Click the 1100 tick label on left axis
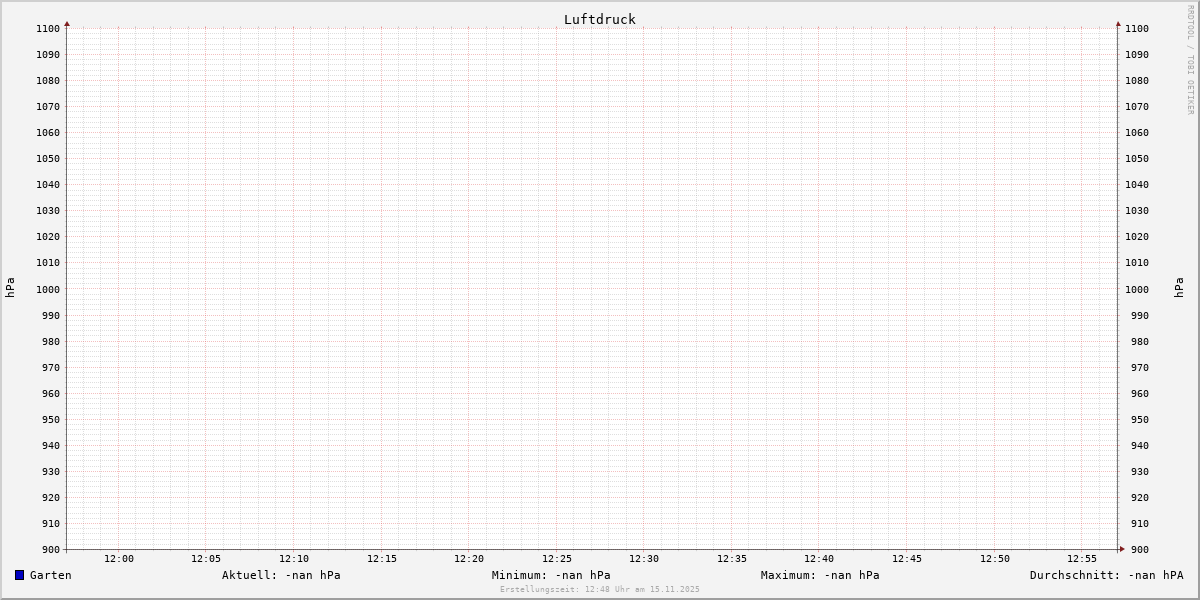Screen dimensions: 1200x600 (47, 29)
